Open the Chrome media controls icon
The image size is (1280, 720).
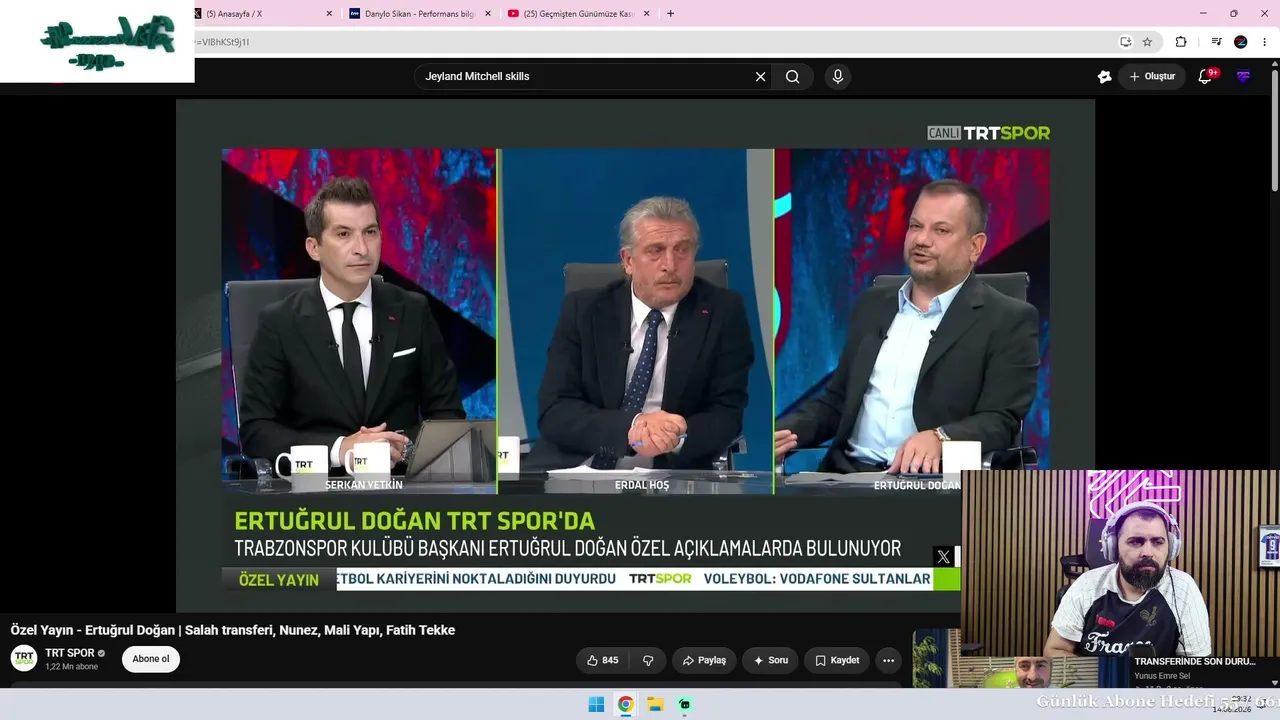tap(1216, 42)
